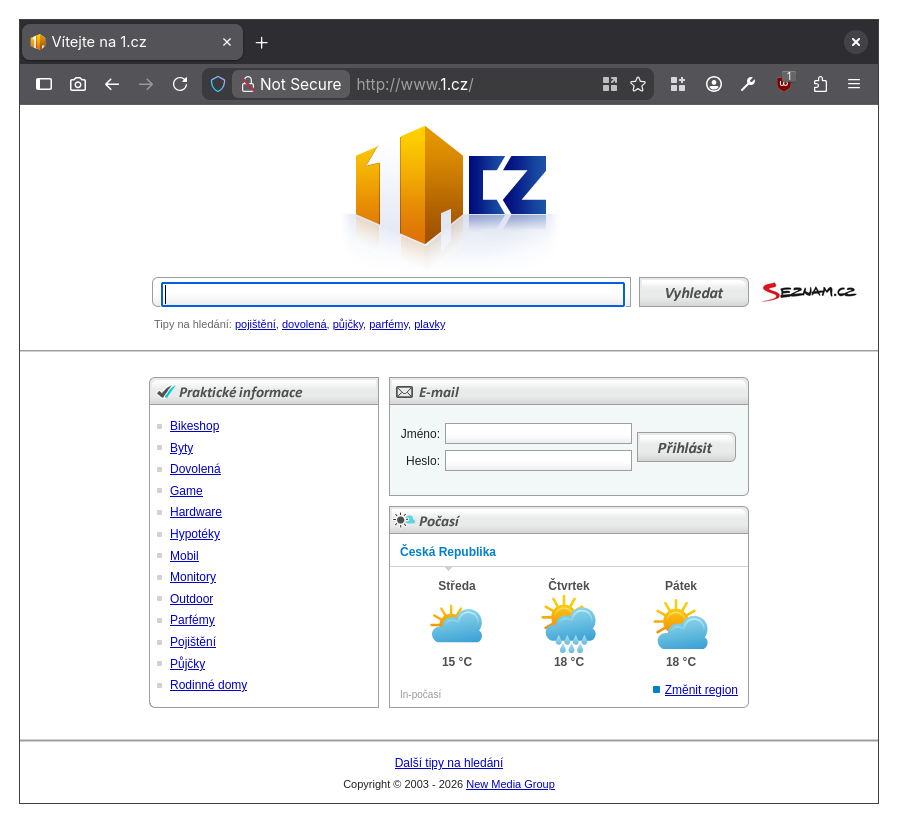This screenshot has width=898, height=823.
Task: Open the tracking protection shield
Action: coord(218,84)
